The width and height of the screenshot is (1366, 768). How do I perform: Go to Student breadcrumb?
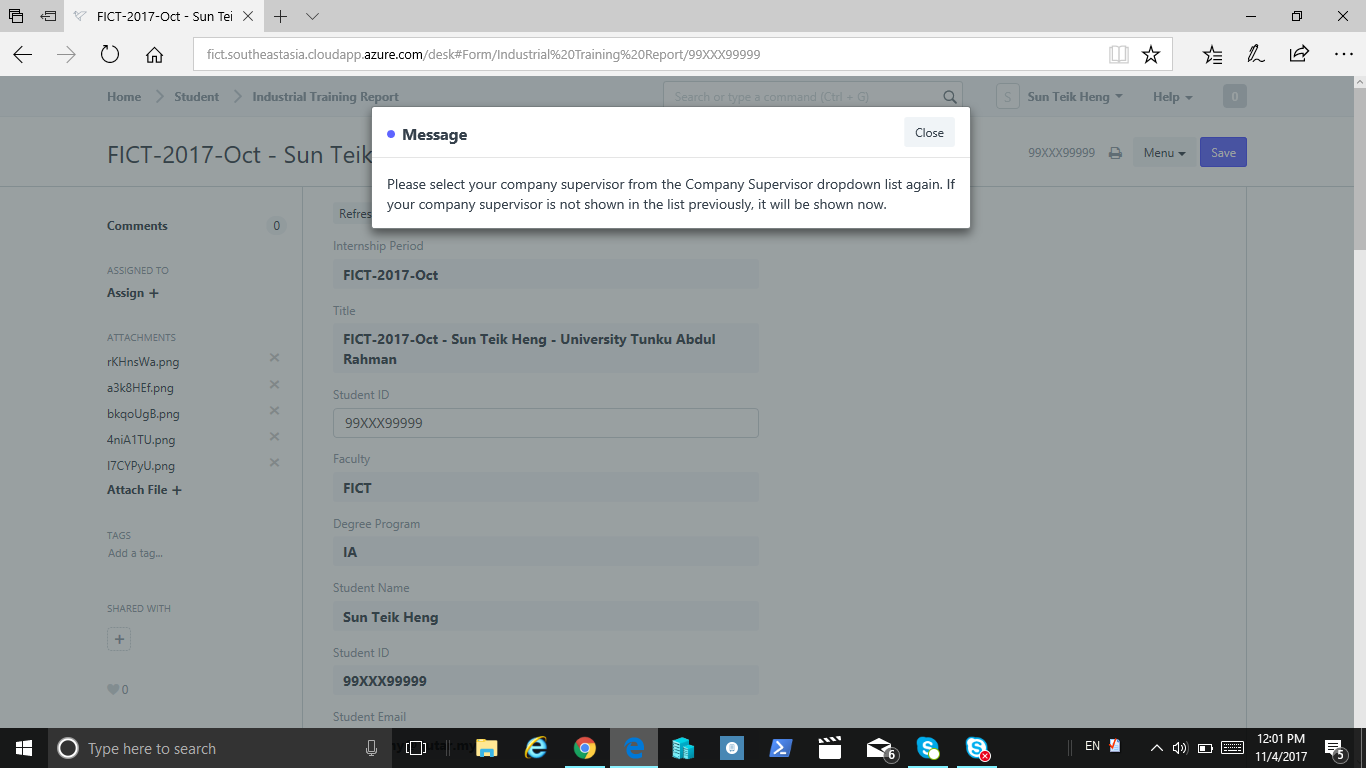point(196,97)
